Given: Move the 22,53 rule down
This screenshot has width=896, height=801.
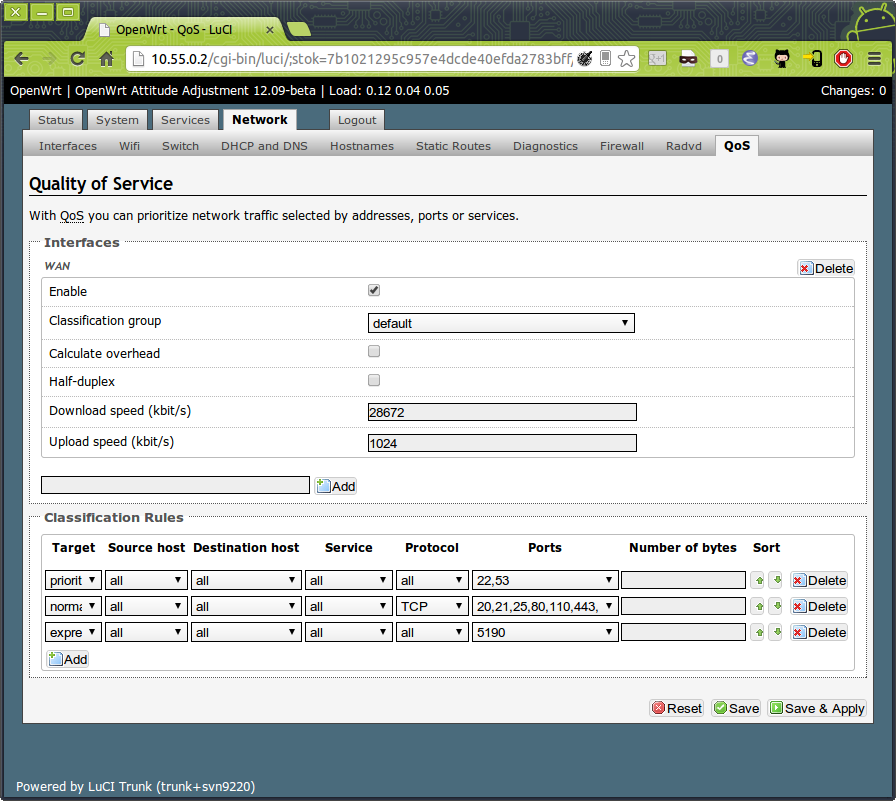Looking at the screenshot, I should [x=777, y=580].
